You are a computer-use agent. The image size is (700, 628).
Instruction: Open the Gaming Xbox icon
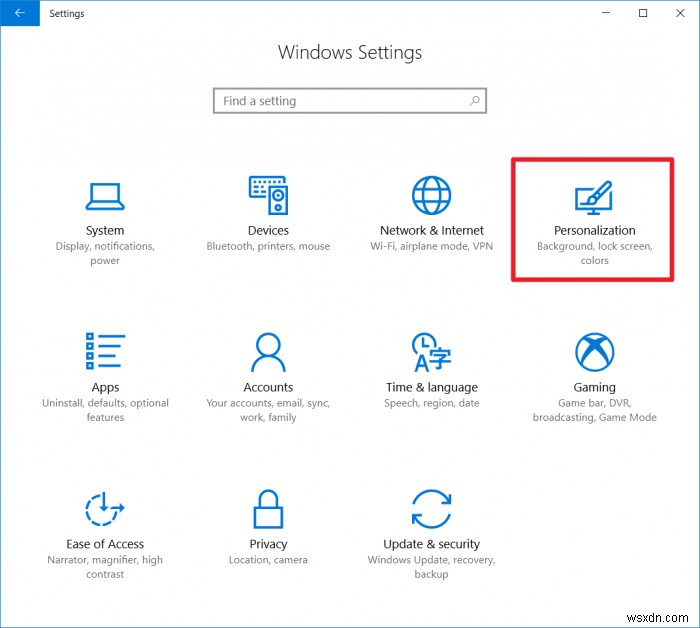pyautogui.click(x=595, y=352)
